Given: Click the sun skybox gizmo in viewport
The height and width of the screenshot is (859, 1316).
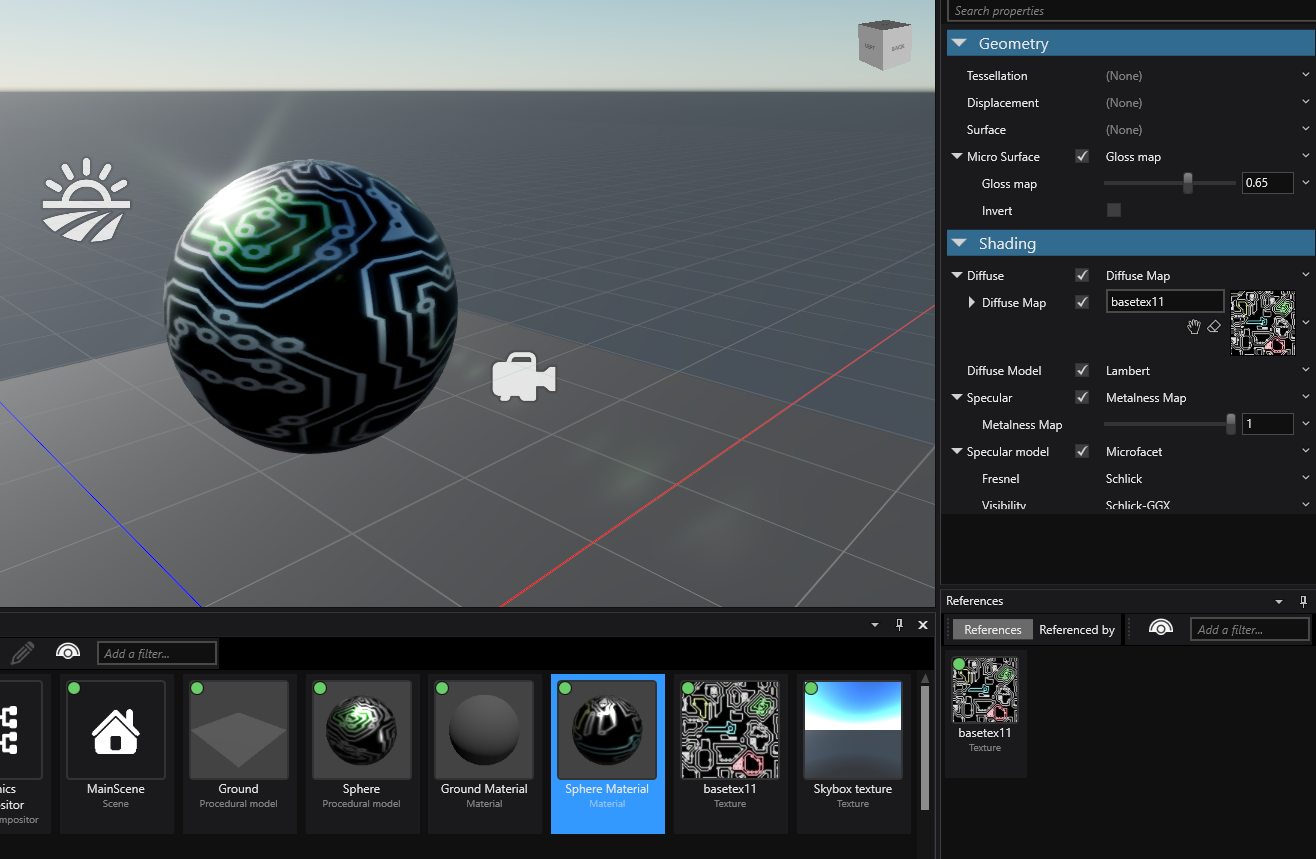Looking at the screenshot, I should tap(86, 200).
